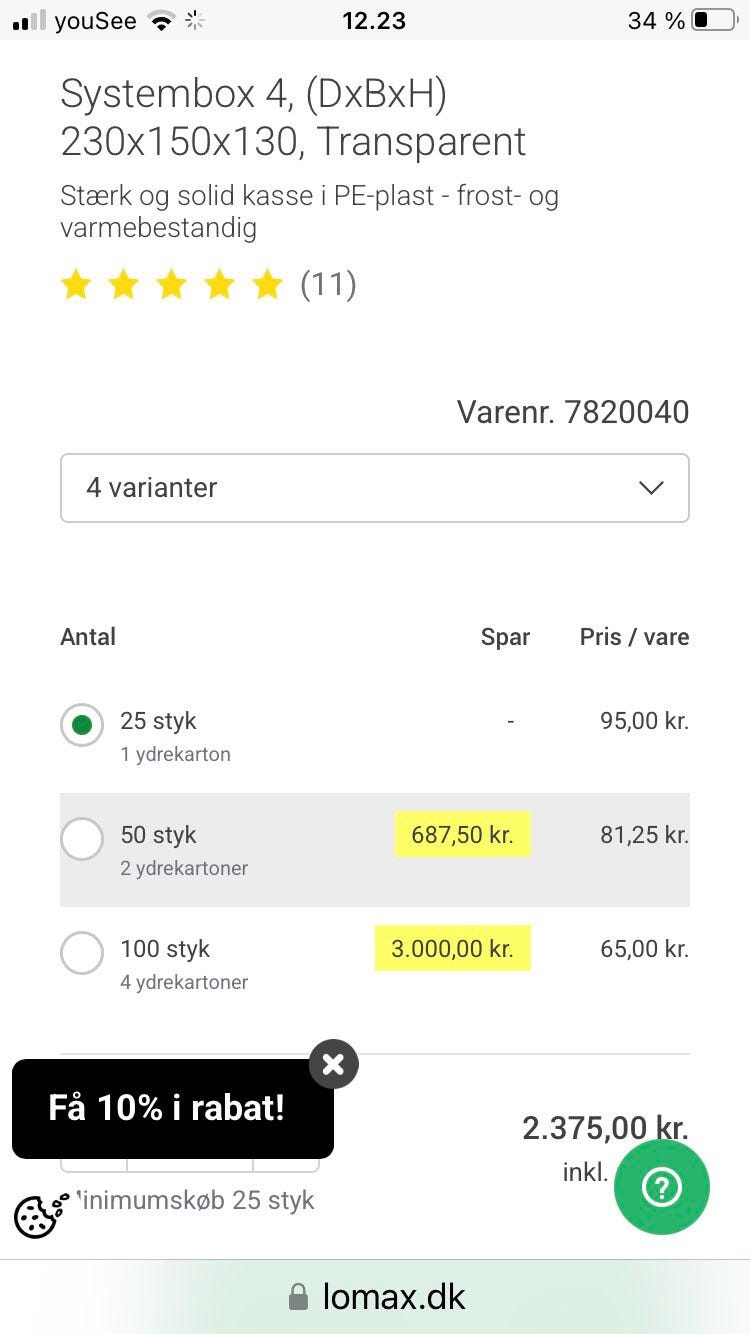
Task: Click the chevron arrow in variants selector
Action: pos(651,488)
